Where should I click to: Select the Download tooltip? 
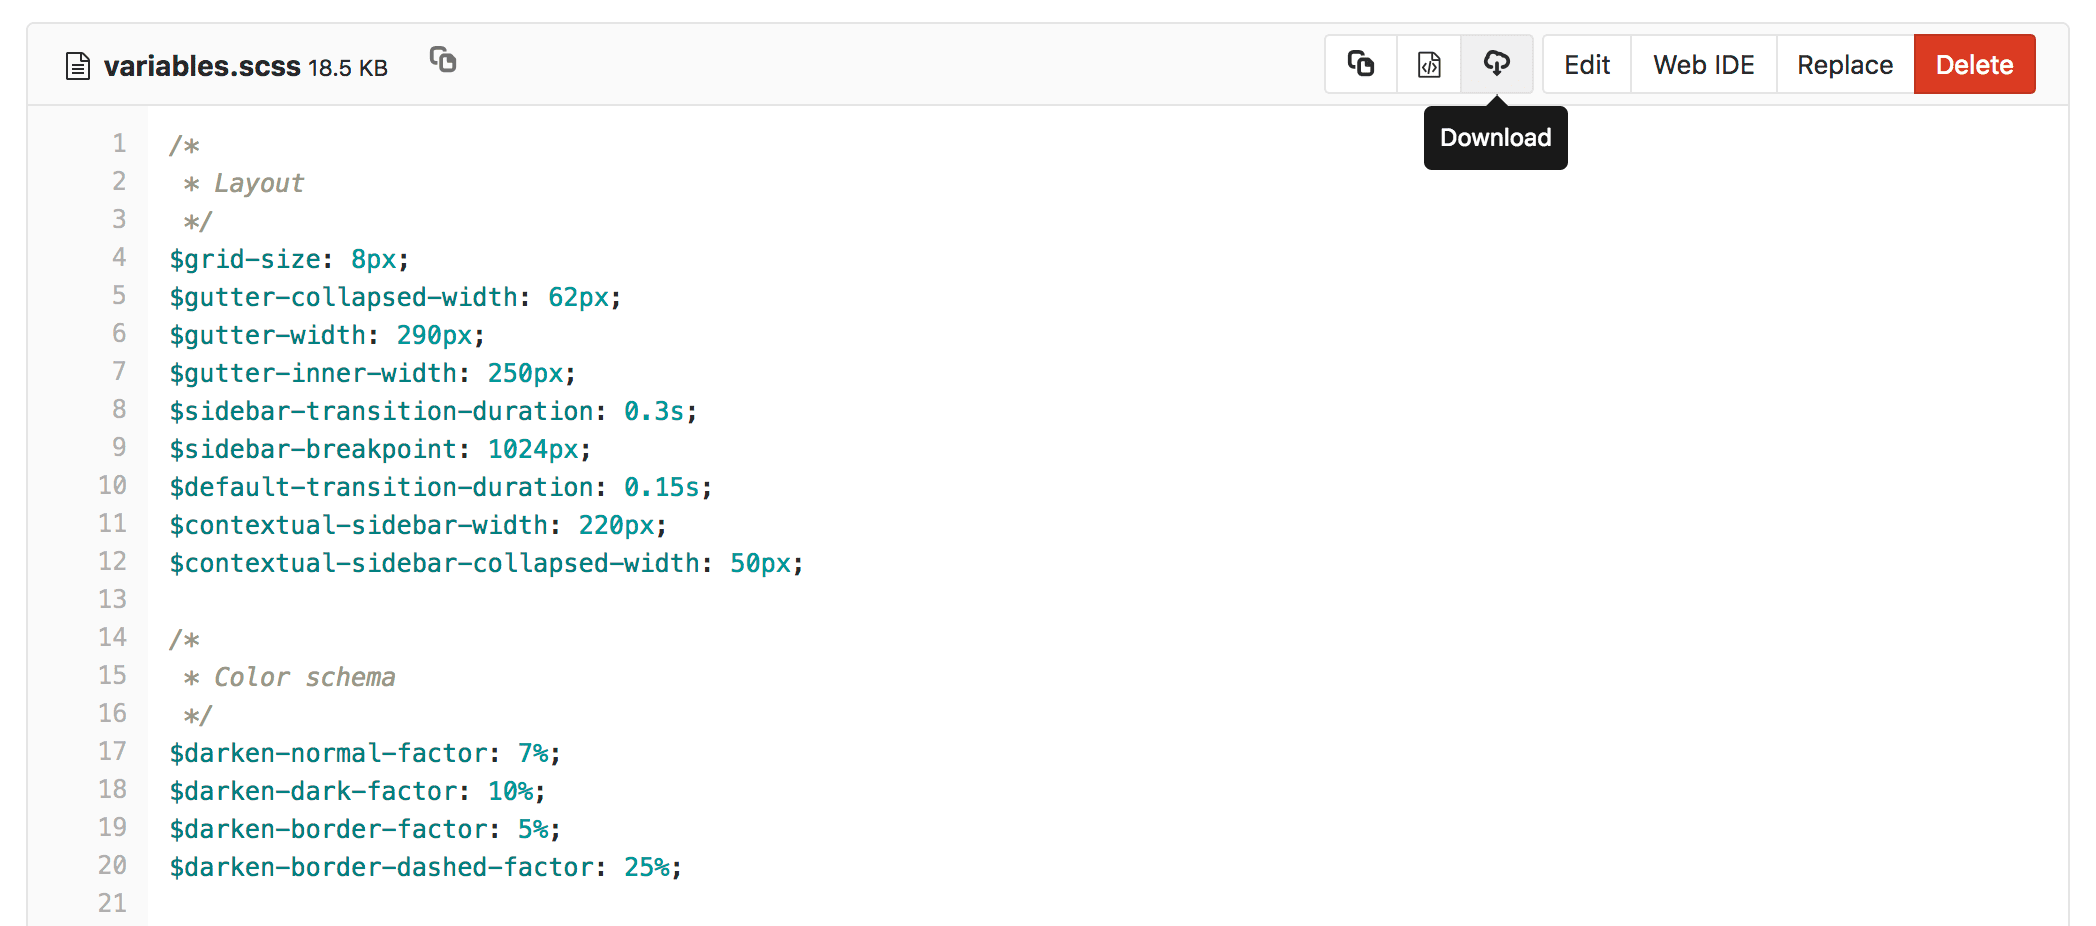click(1494, 138)
